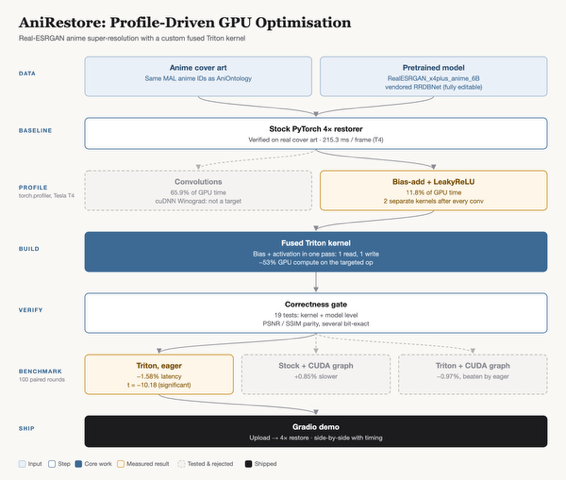Click the '11.8% of GPU time' text
Screen dimensions: 566x480
click(x=434, y=192)
